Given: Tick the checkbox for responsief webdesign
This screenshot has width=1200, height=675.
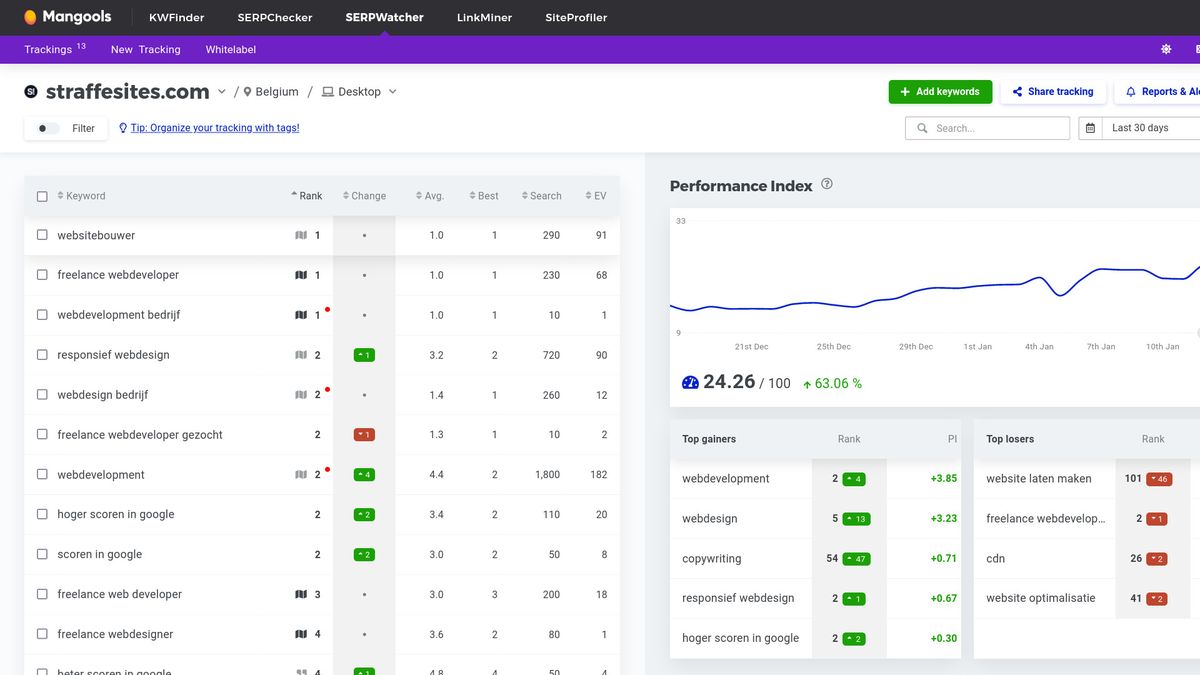Looking at the screenshot, I should coord(42,355).
